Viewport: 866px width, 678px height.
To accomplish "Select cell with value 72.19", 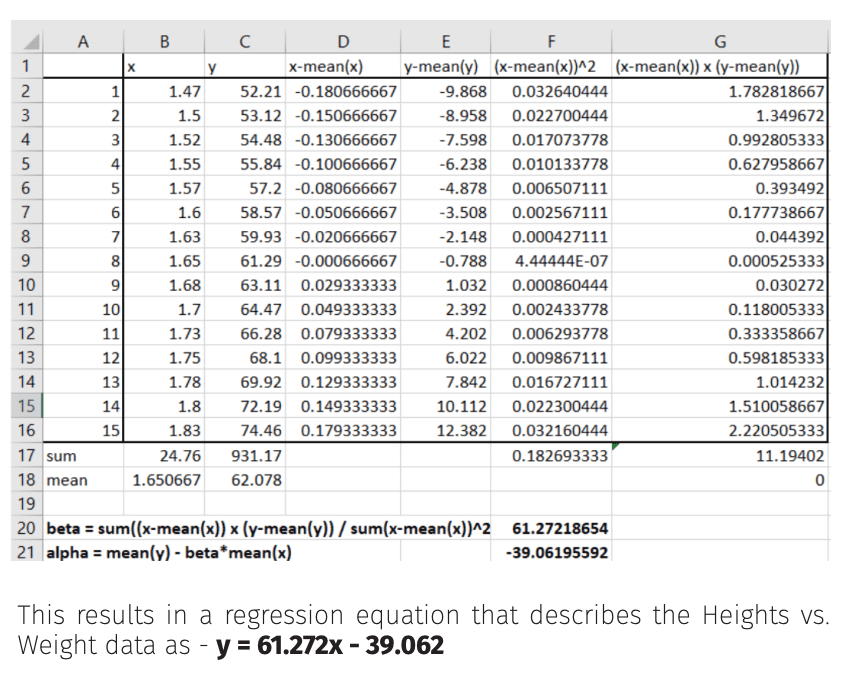I will [x=245, y=406].
